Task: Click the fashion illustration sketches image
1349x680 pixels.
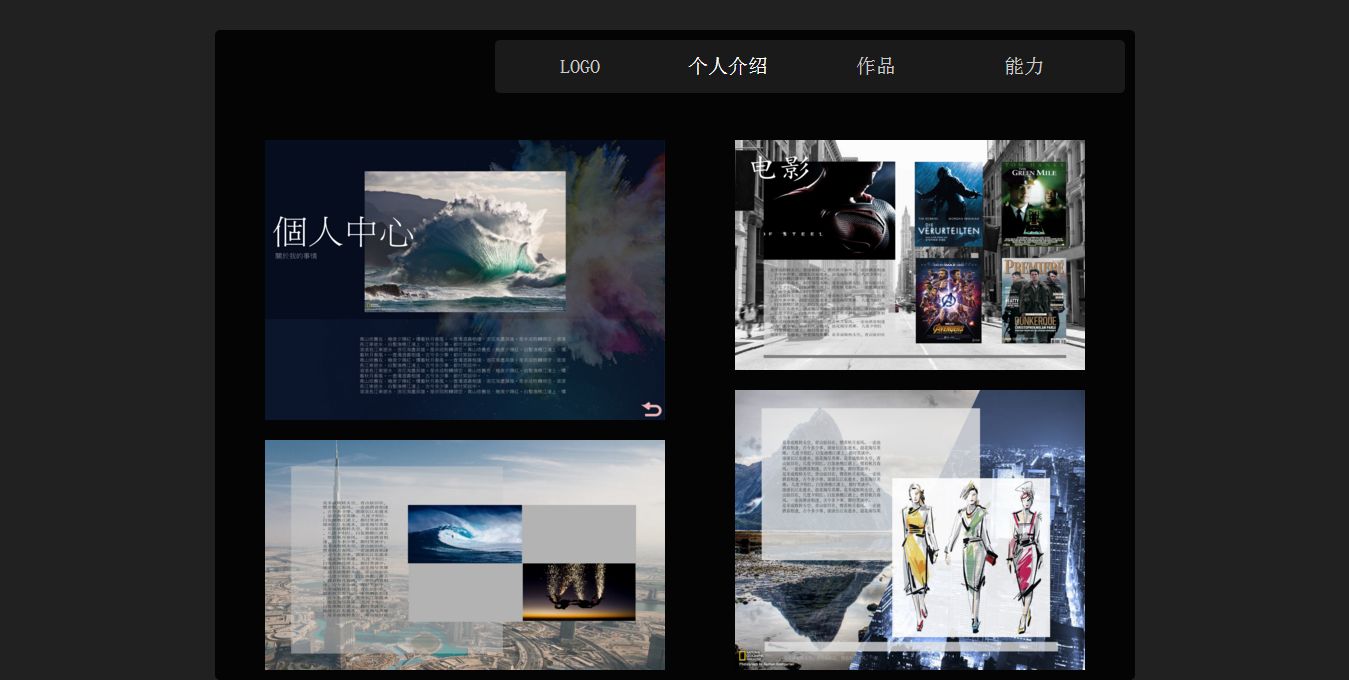Action: coord(970,557)
